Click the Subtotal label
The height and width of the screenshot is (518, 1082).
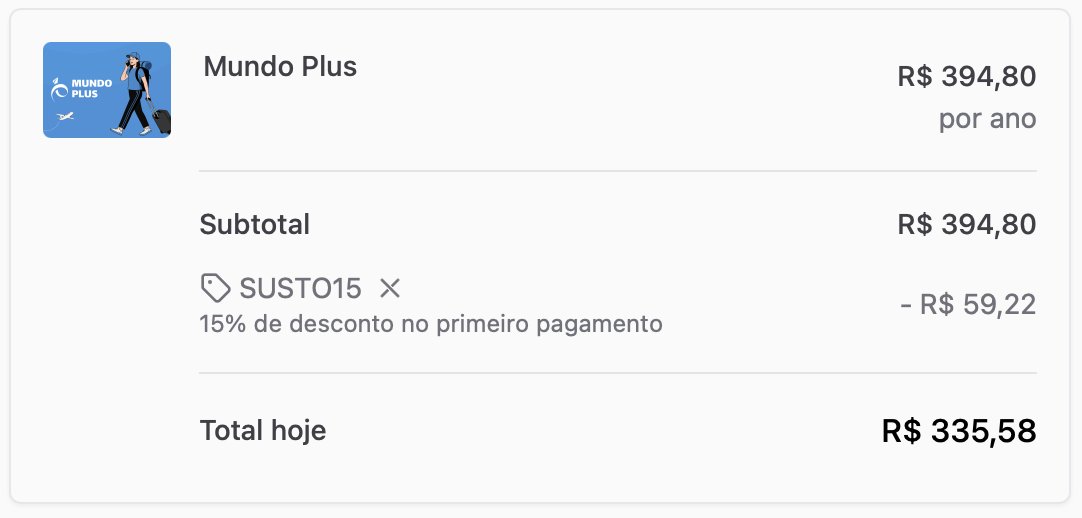(255, 224)
